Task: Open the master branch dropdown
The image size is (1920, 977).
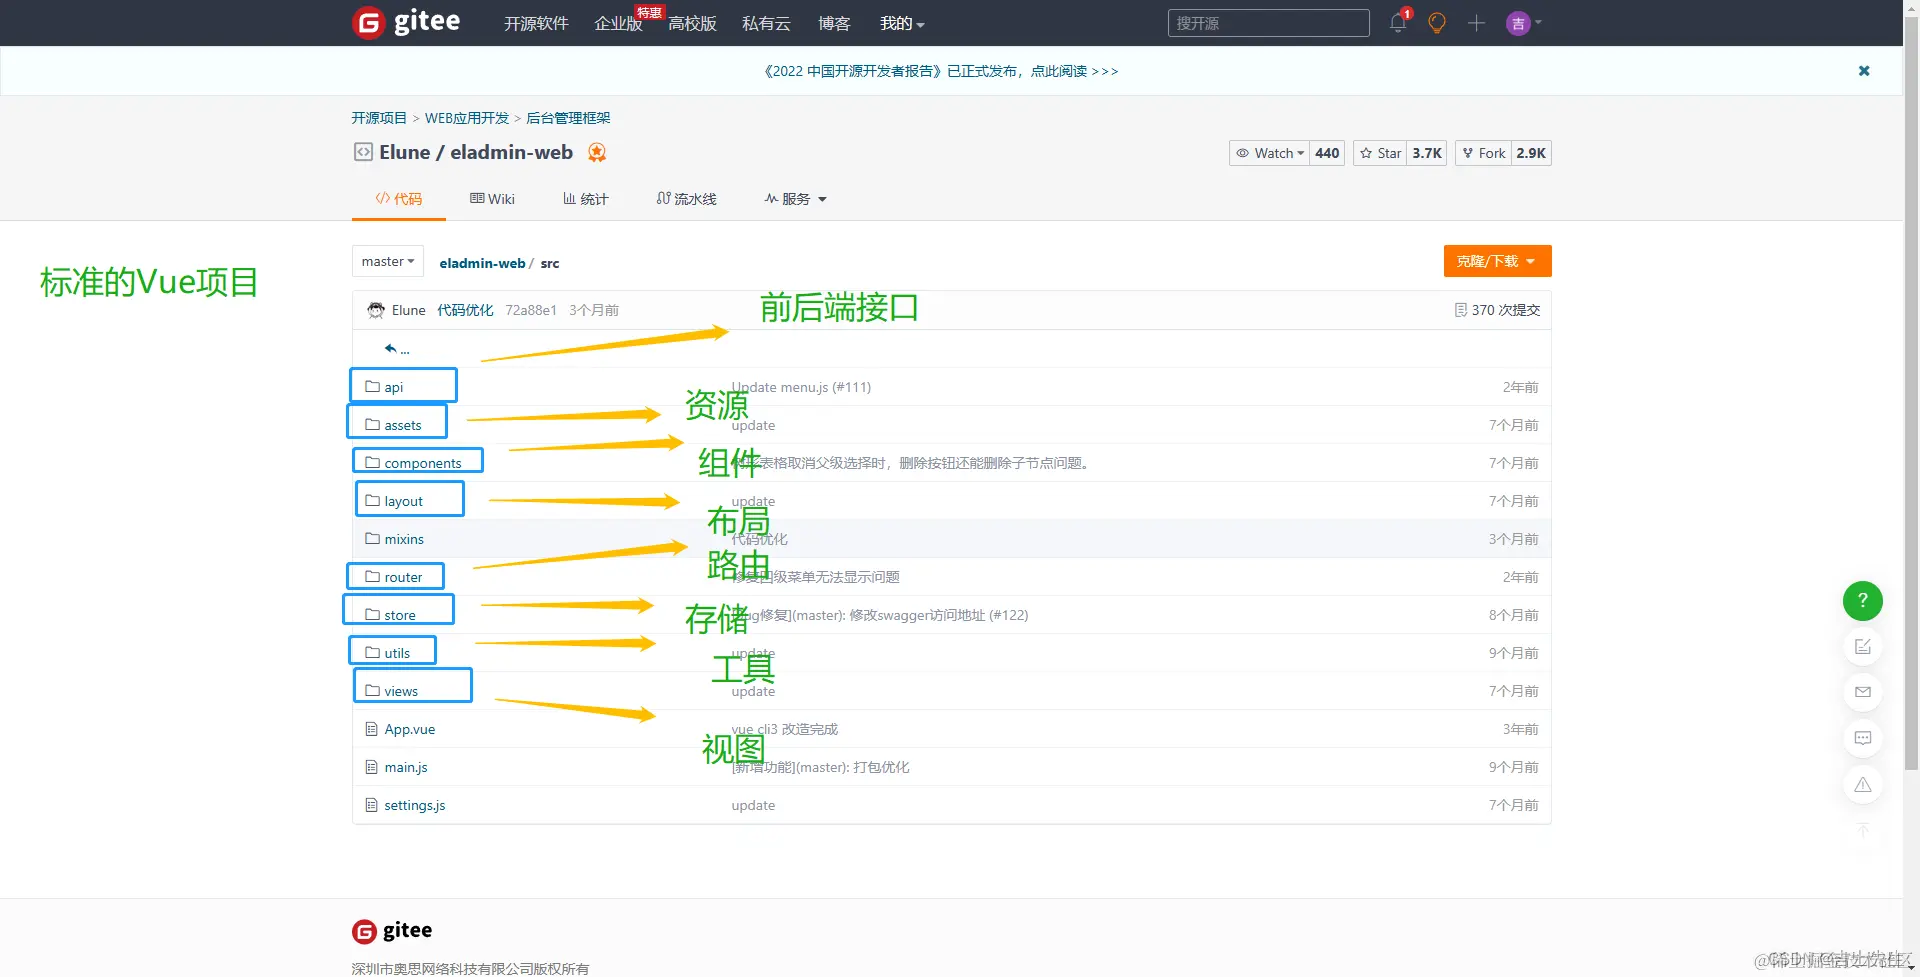Action: coord(388,261)
